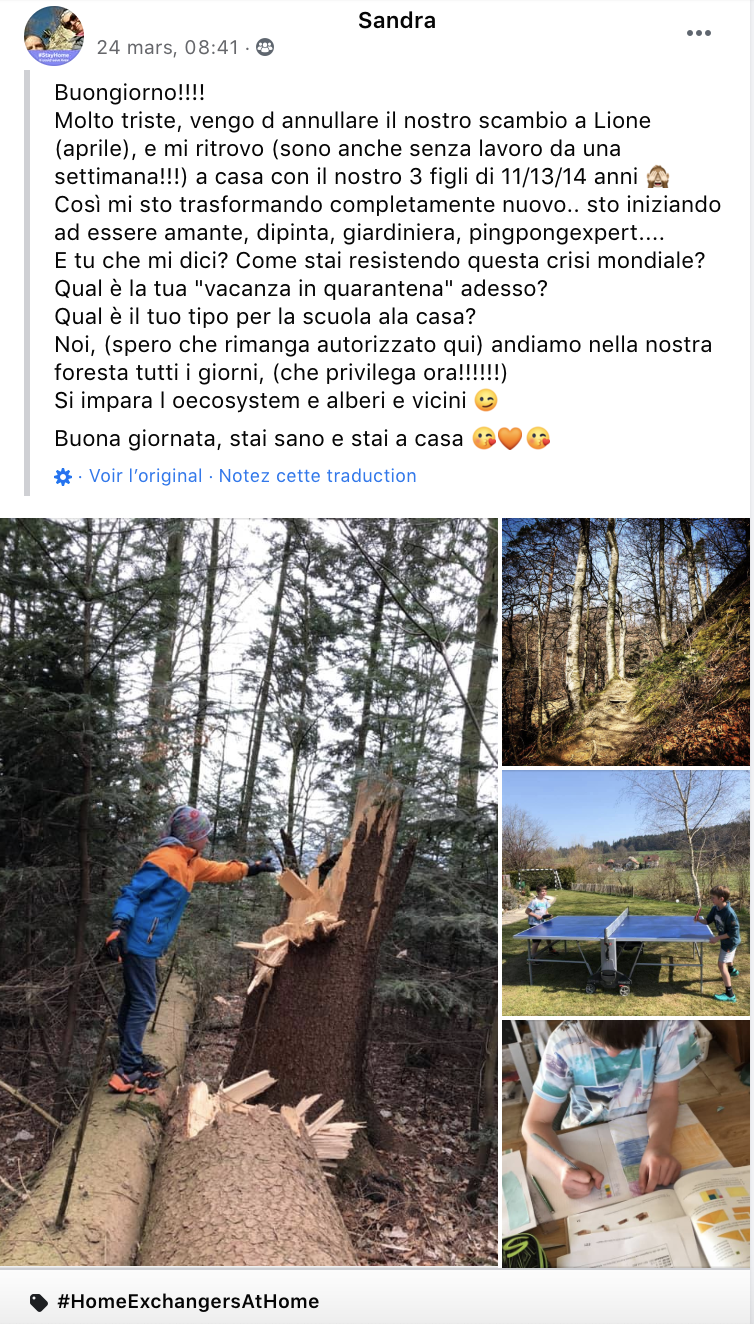The width and height of the screenshot is (754, 1324).
Task: Click the tag icon next to the hashtag
Action: pos(39,1302)
